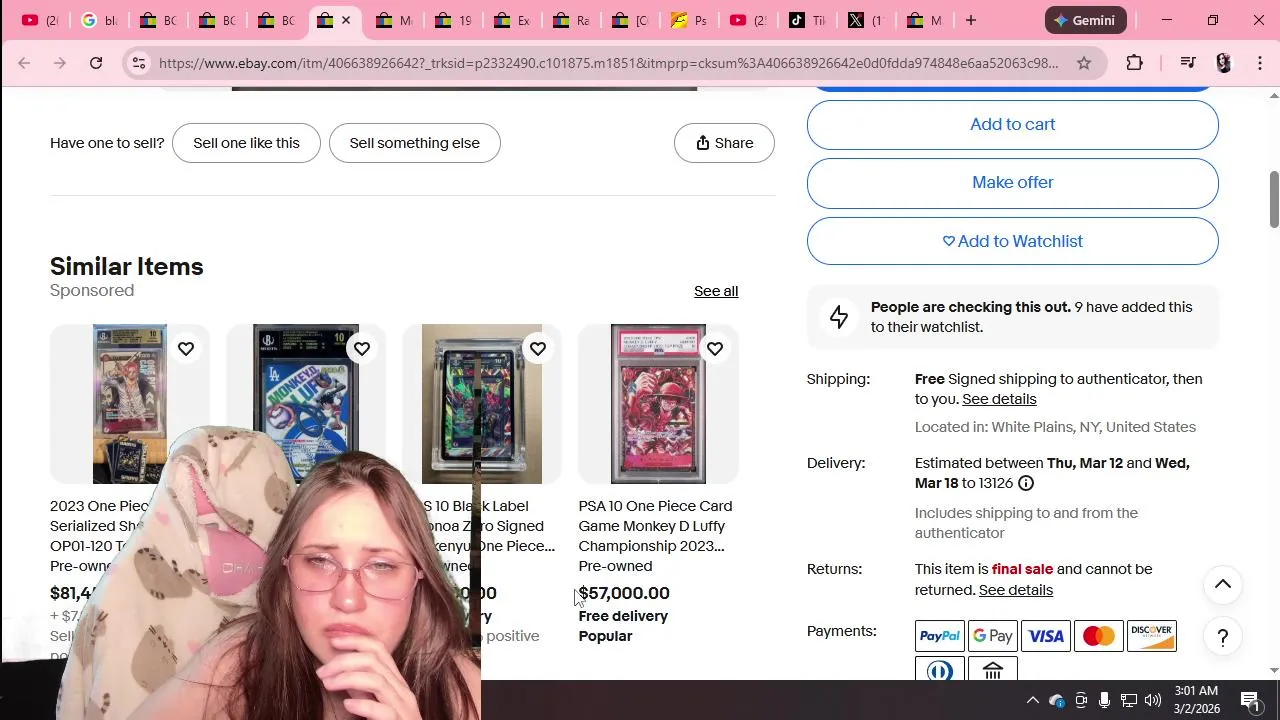
Task: Open shipping See details link
Action: 999,399
